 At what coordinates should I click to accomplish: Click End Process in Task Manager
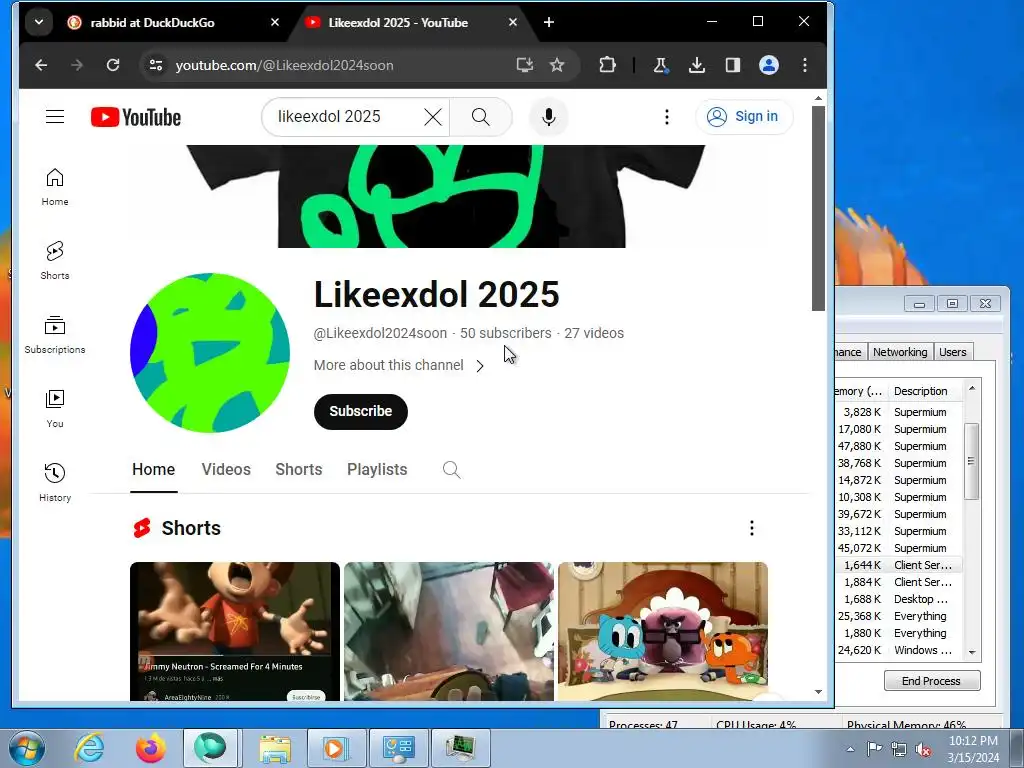coord(932,680)
